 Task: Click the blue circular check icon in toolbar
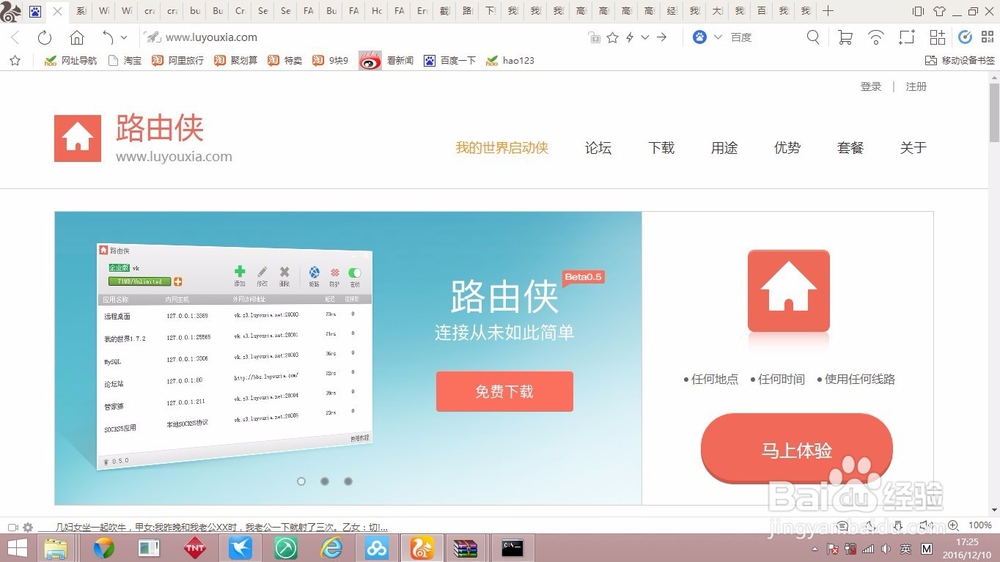click(965, 38)
